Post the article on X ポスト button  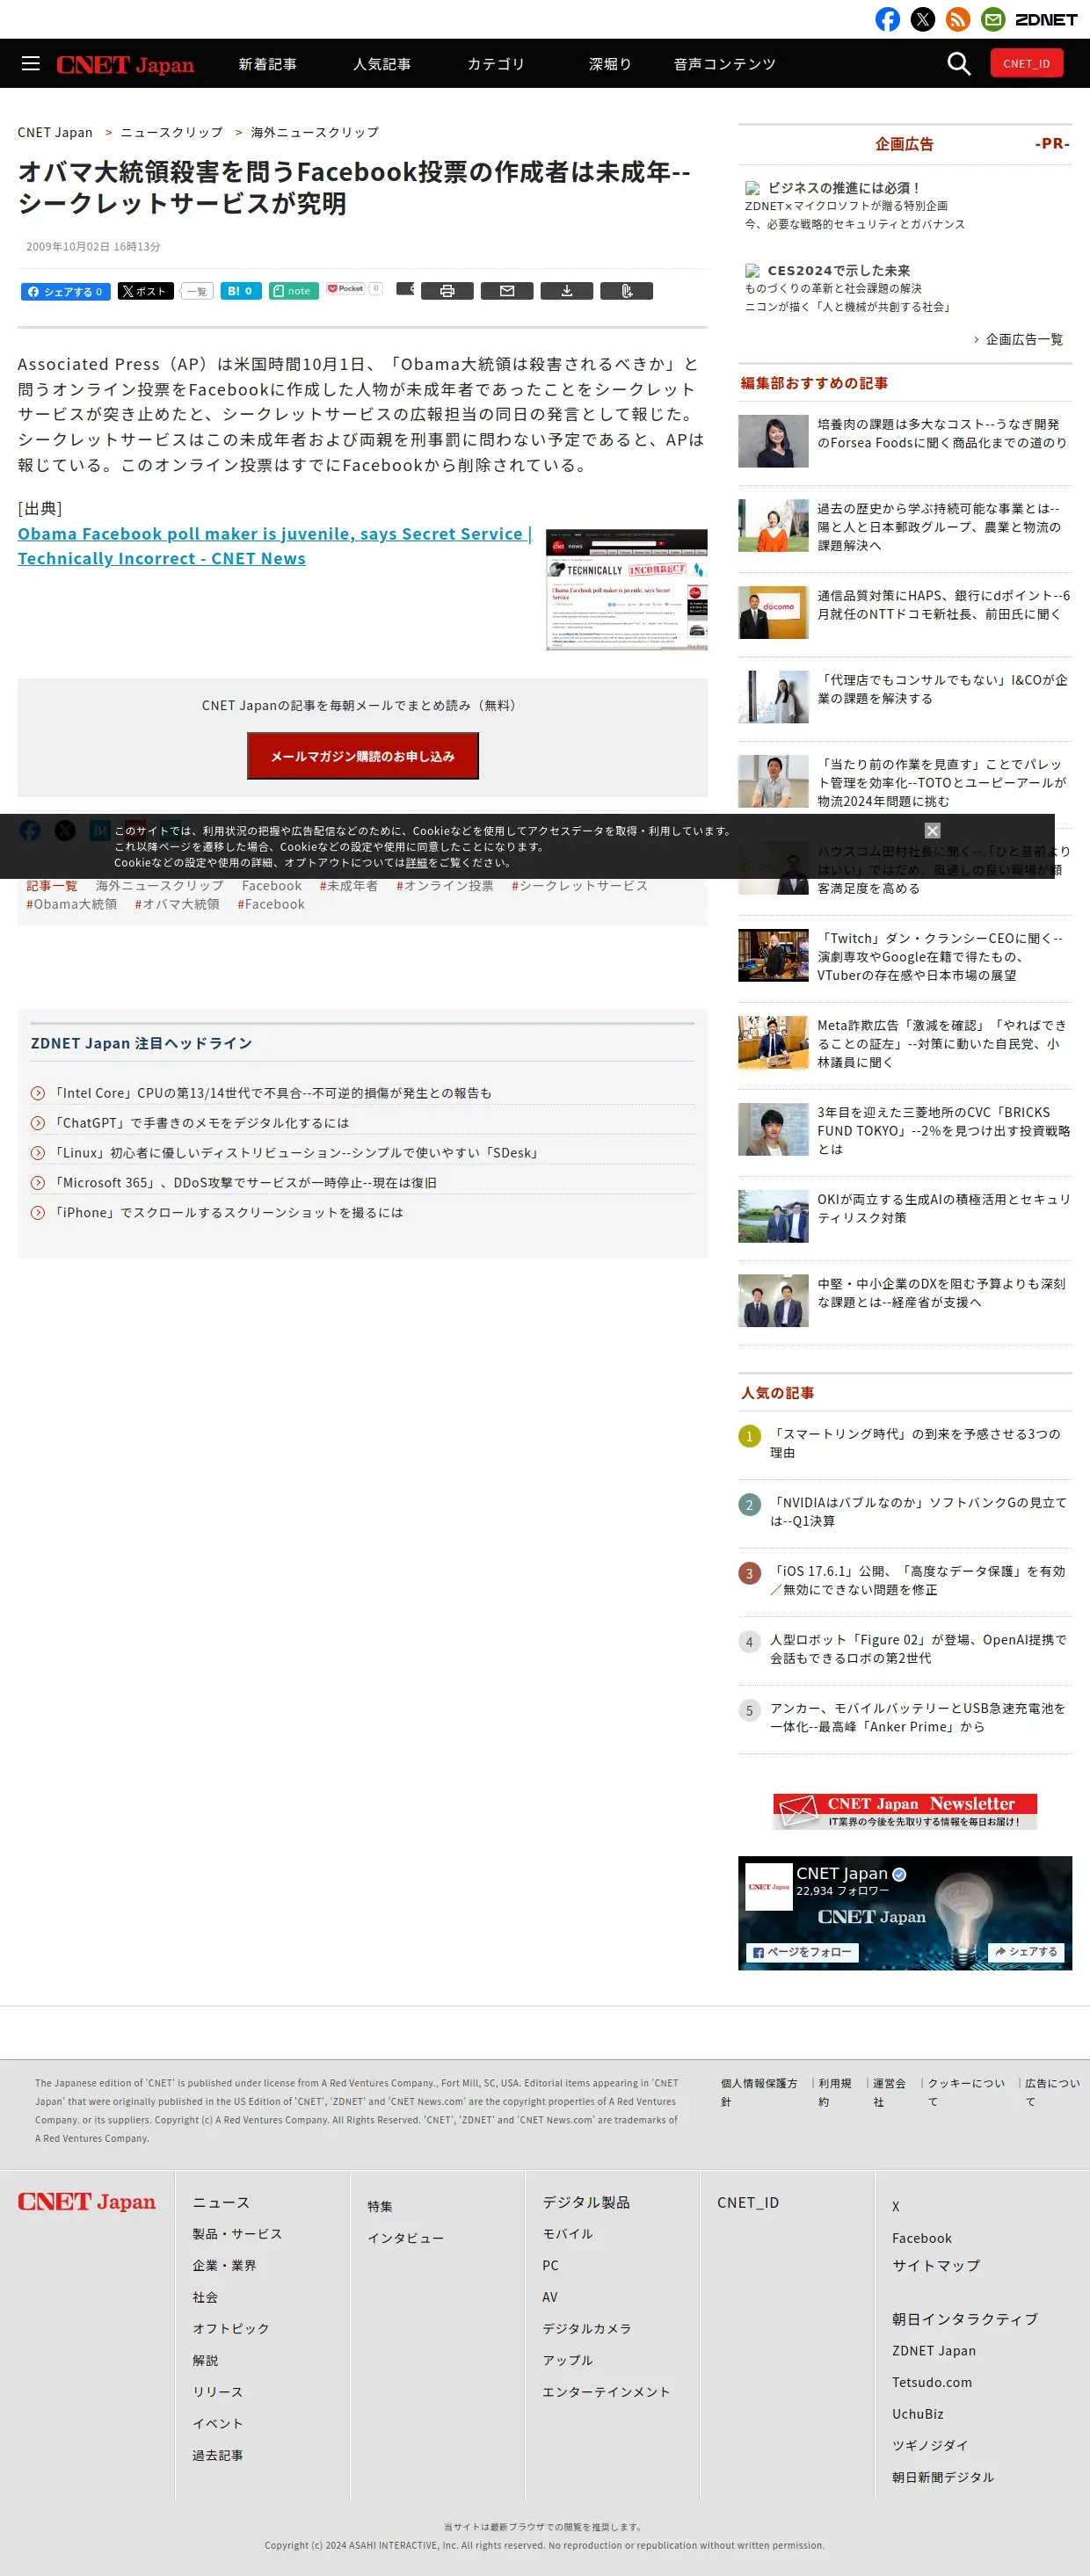coord(146,291)
